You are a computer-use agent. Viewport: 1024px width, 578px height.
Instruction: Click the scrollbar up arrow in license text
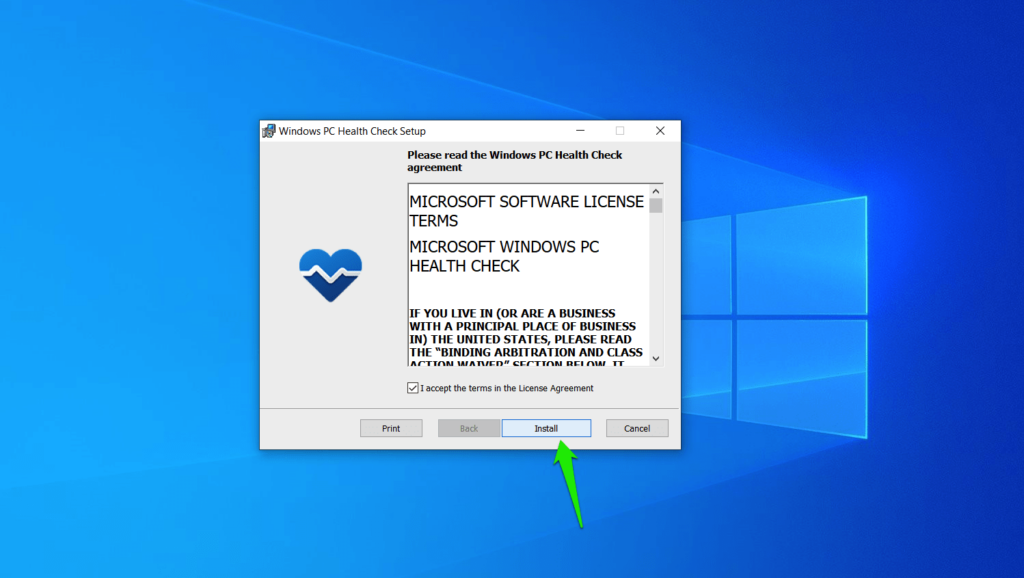point(657,190)
